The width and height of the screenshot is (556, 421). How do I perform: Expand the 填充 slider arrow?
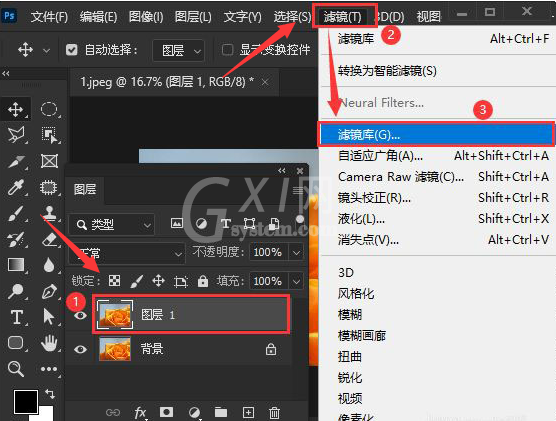pyautogui.click(x=296, y=282)
